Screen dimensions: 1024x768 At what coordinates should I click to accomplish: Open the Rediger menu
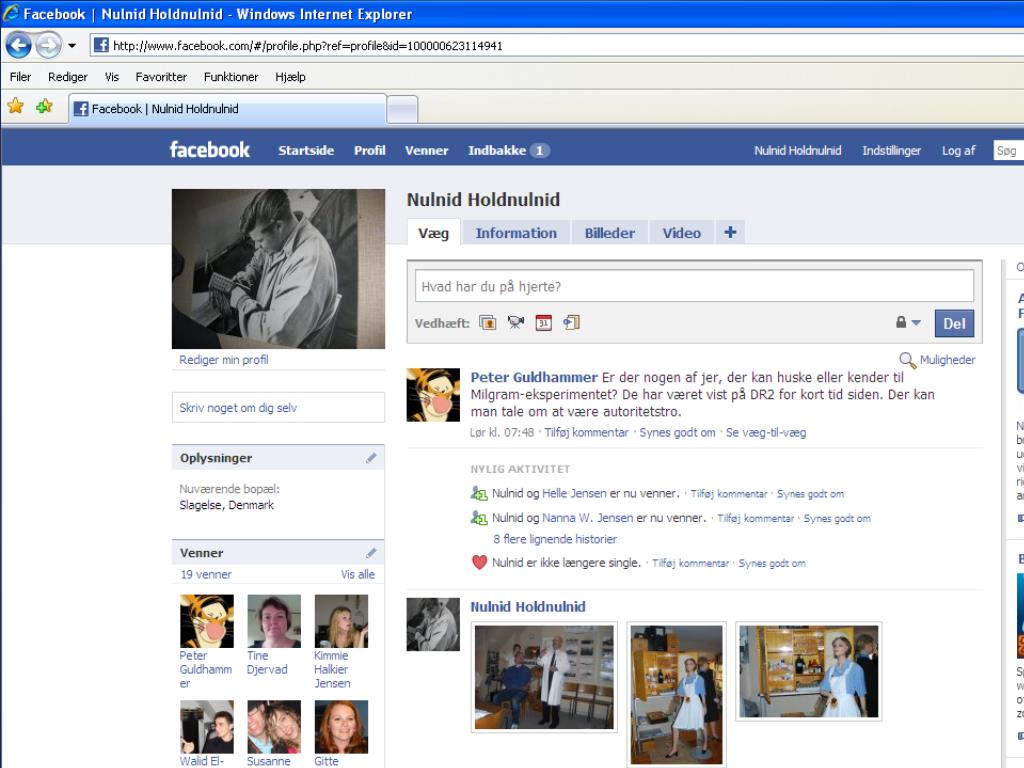point(67,77)
